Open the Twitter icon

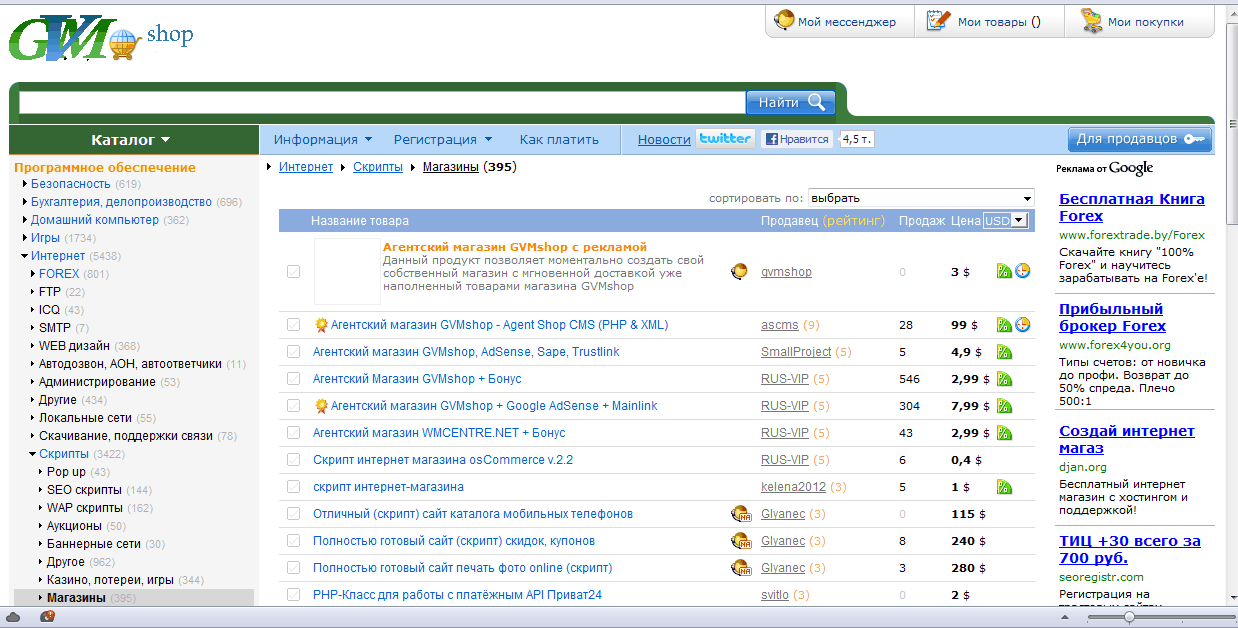(x=725, y=138)
